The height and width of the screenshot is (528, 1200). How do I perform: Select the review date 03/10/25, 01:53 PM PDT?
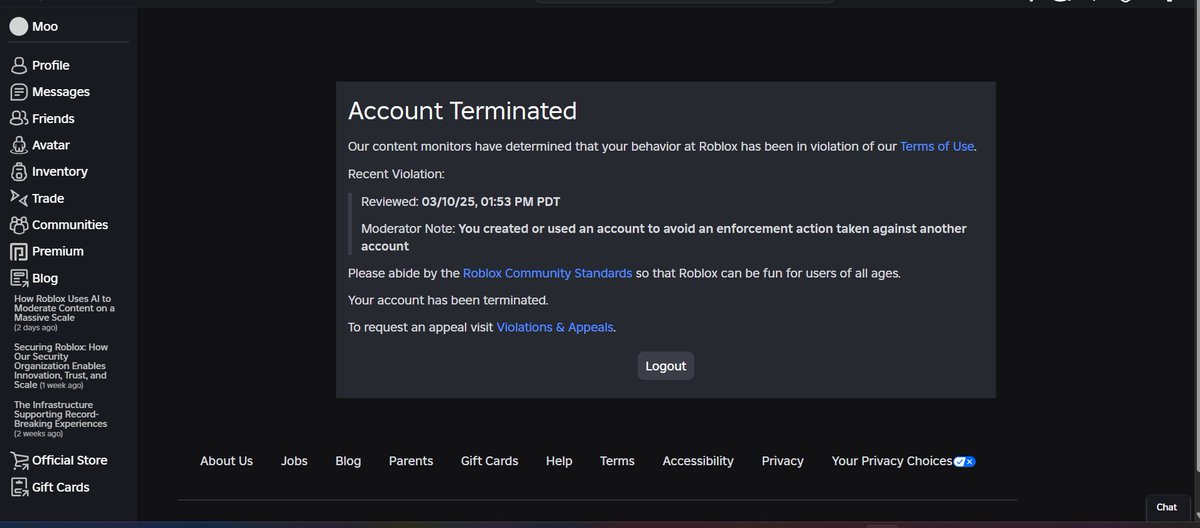(x=491, y=201)
